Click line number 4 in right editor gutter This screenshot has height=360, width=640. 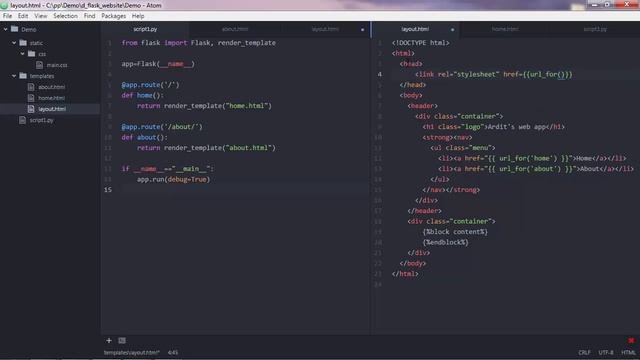pyautogui.click(x=380, y=74)
